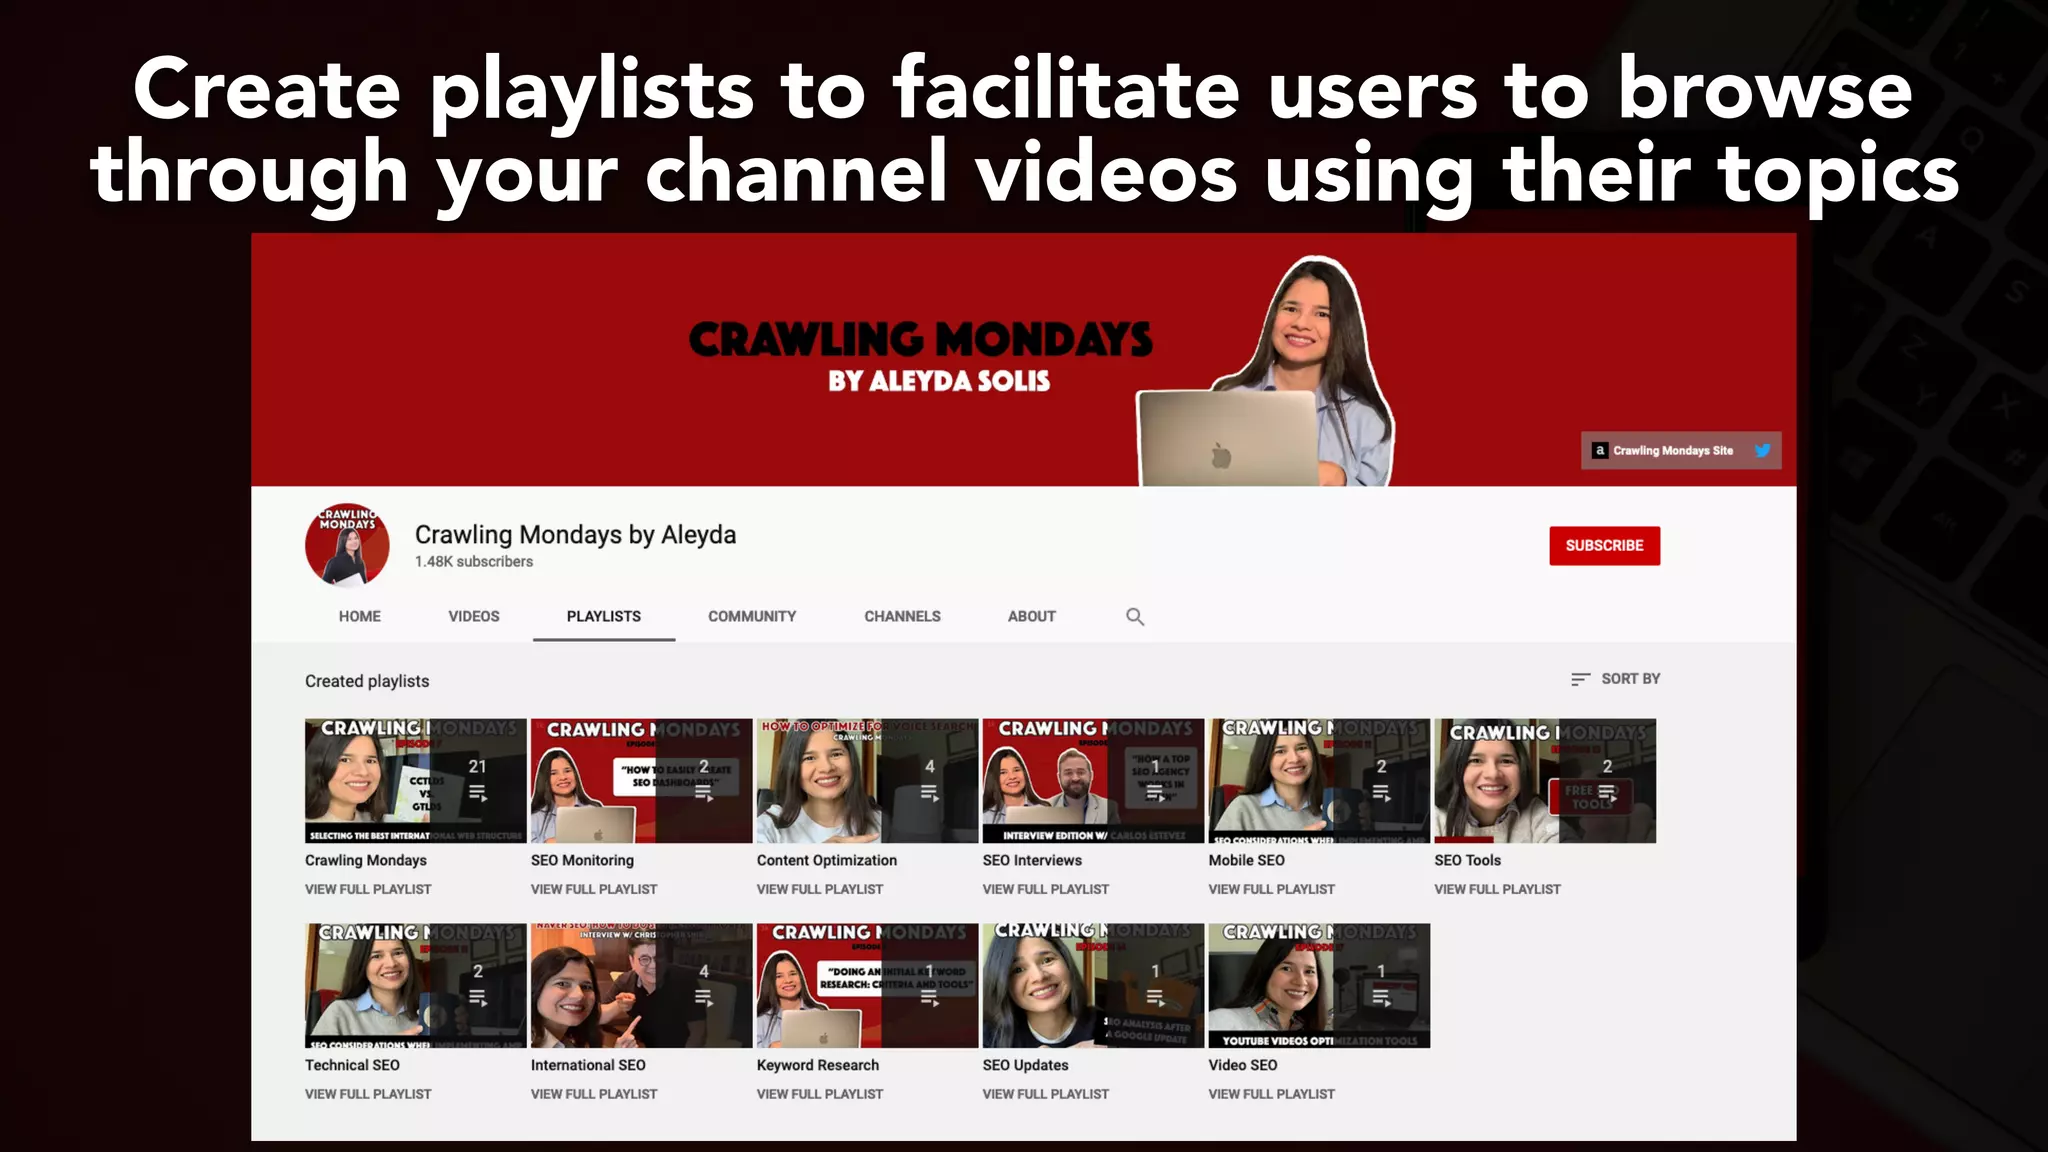Screen dimensions: 2048x1152
Task: Click View Full Playlist under SEO Updates
Action: (1046, 1094)
